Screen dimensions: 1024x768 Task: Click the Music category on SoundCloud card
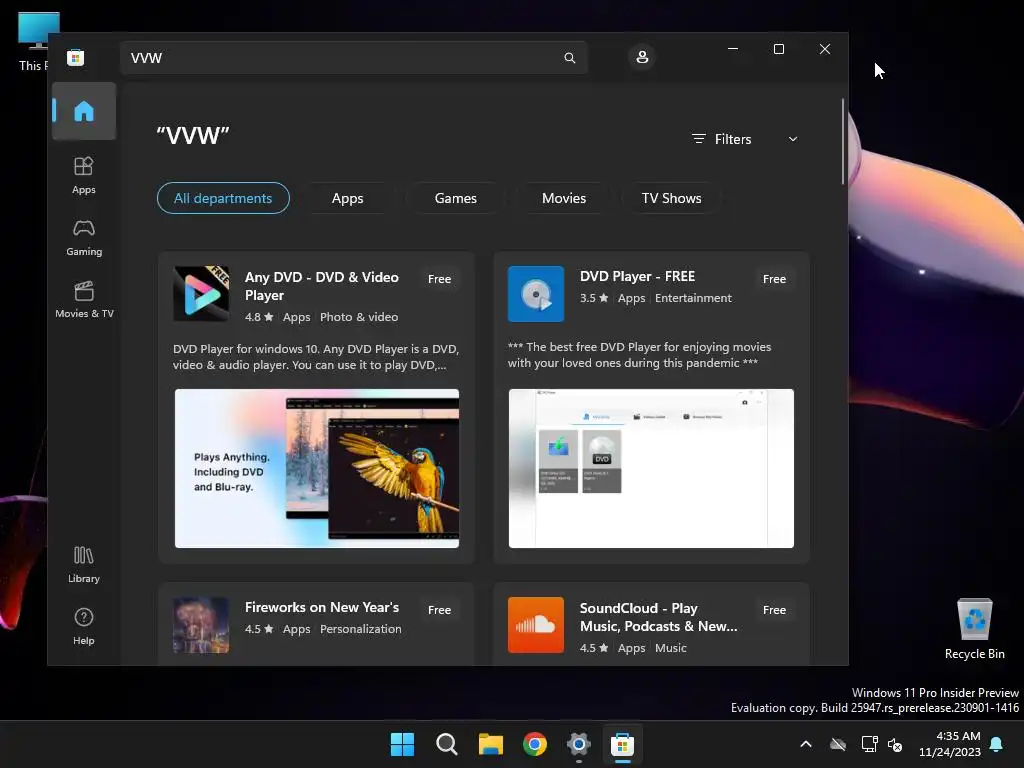pos(671,648)
